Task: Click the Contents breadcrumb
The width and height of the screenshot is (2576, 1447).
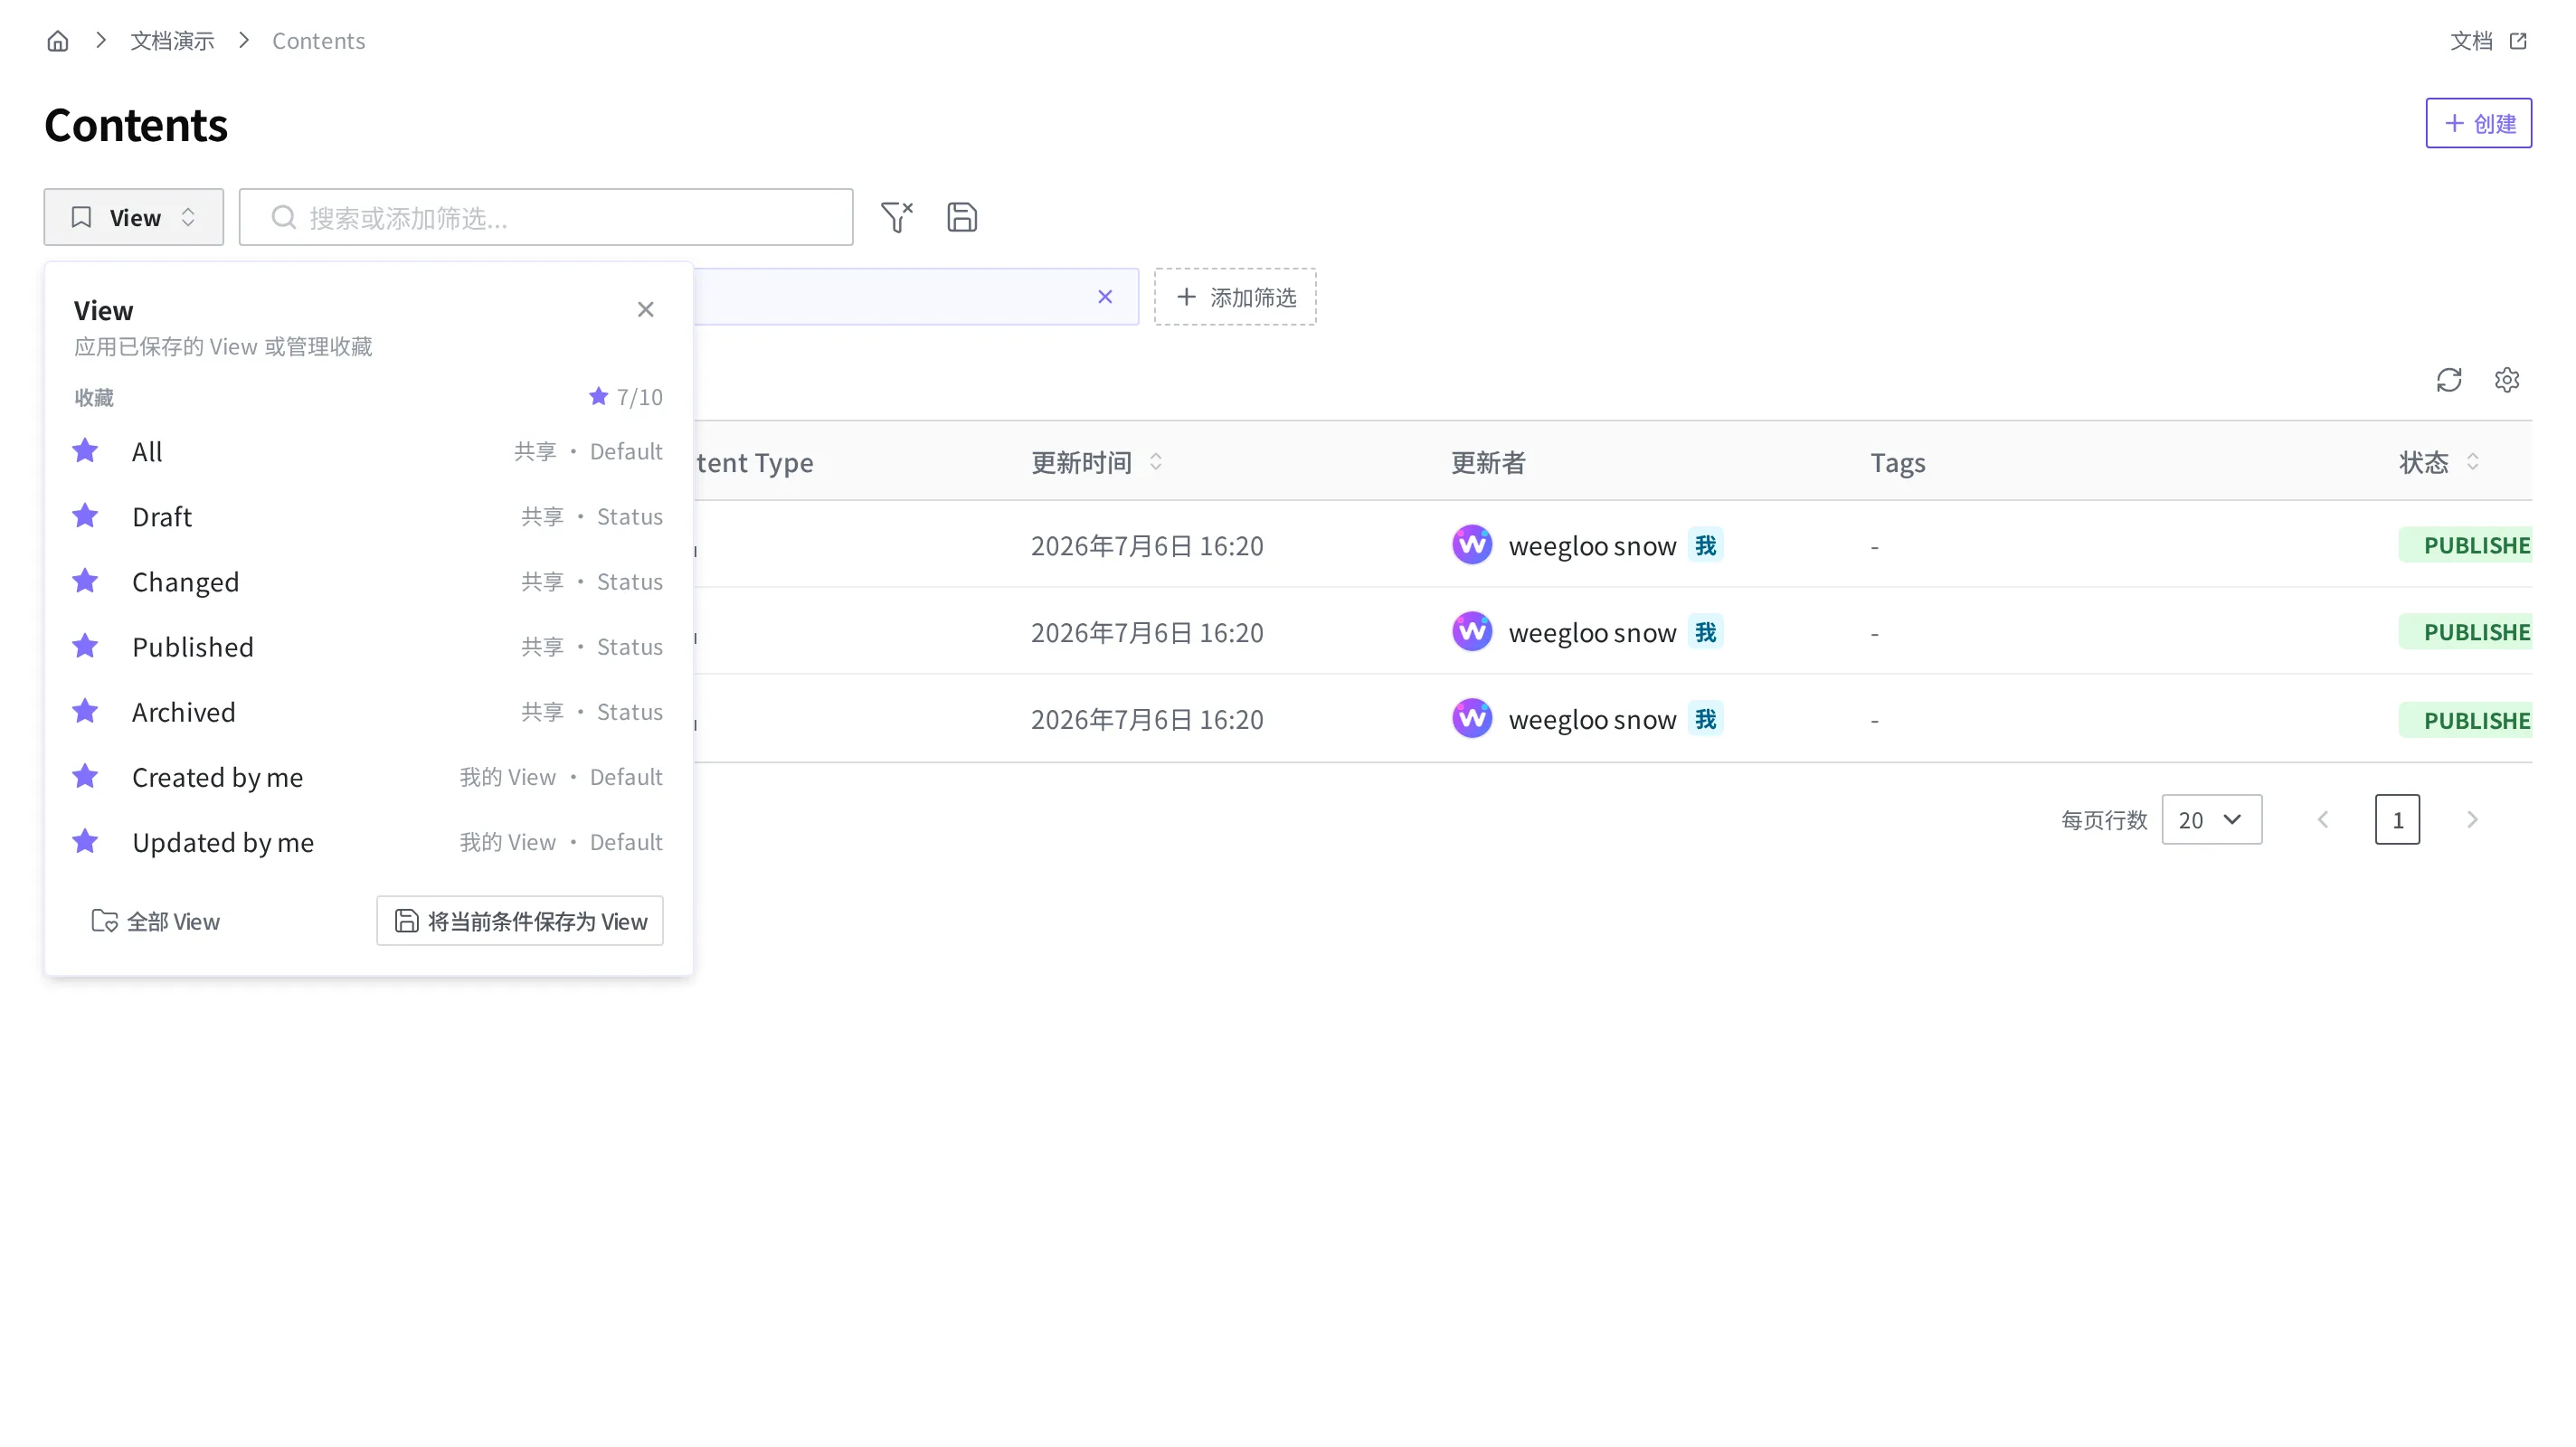Action: tap(318, 41)
